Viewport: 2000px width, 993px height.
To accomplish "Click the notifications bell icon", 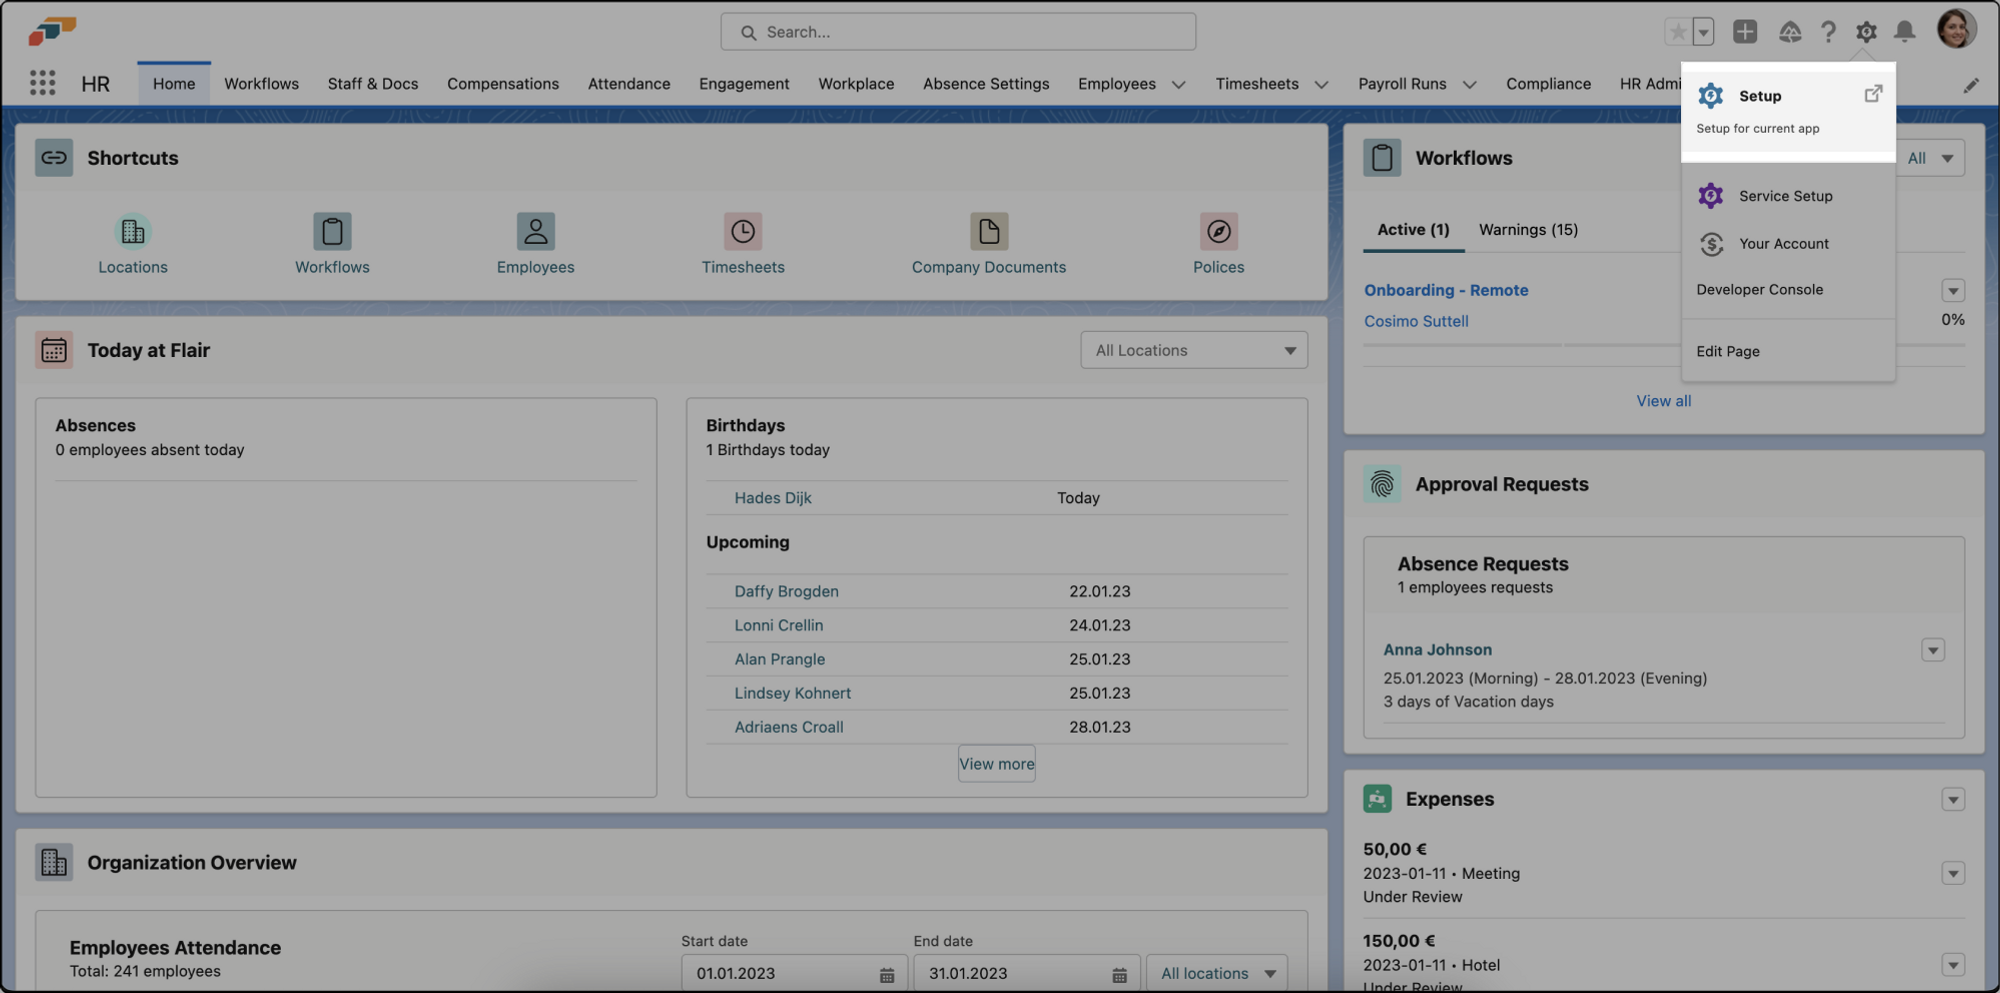I will 1904,32.
